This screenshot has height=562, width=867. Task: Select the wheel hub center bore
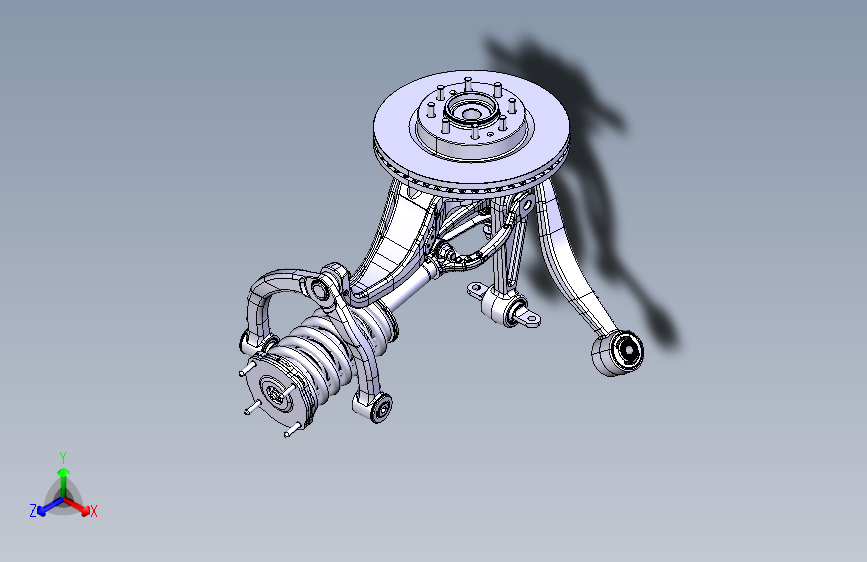[471, 114]
